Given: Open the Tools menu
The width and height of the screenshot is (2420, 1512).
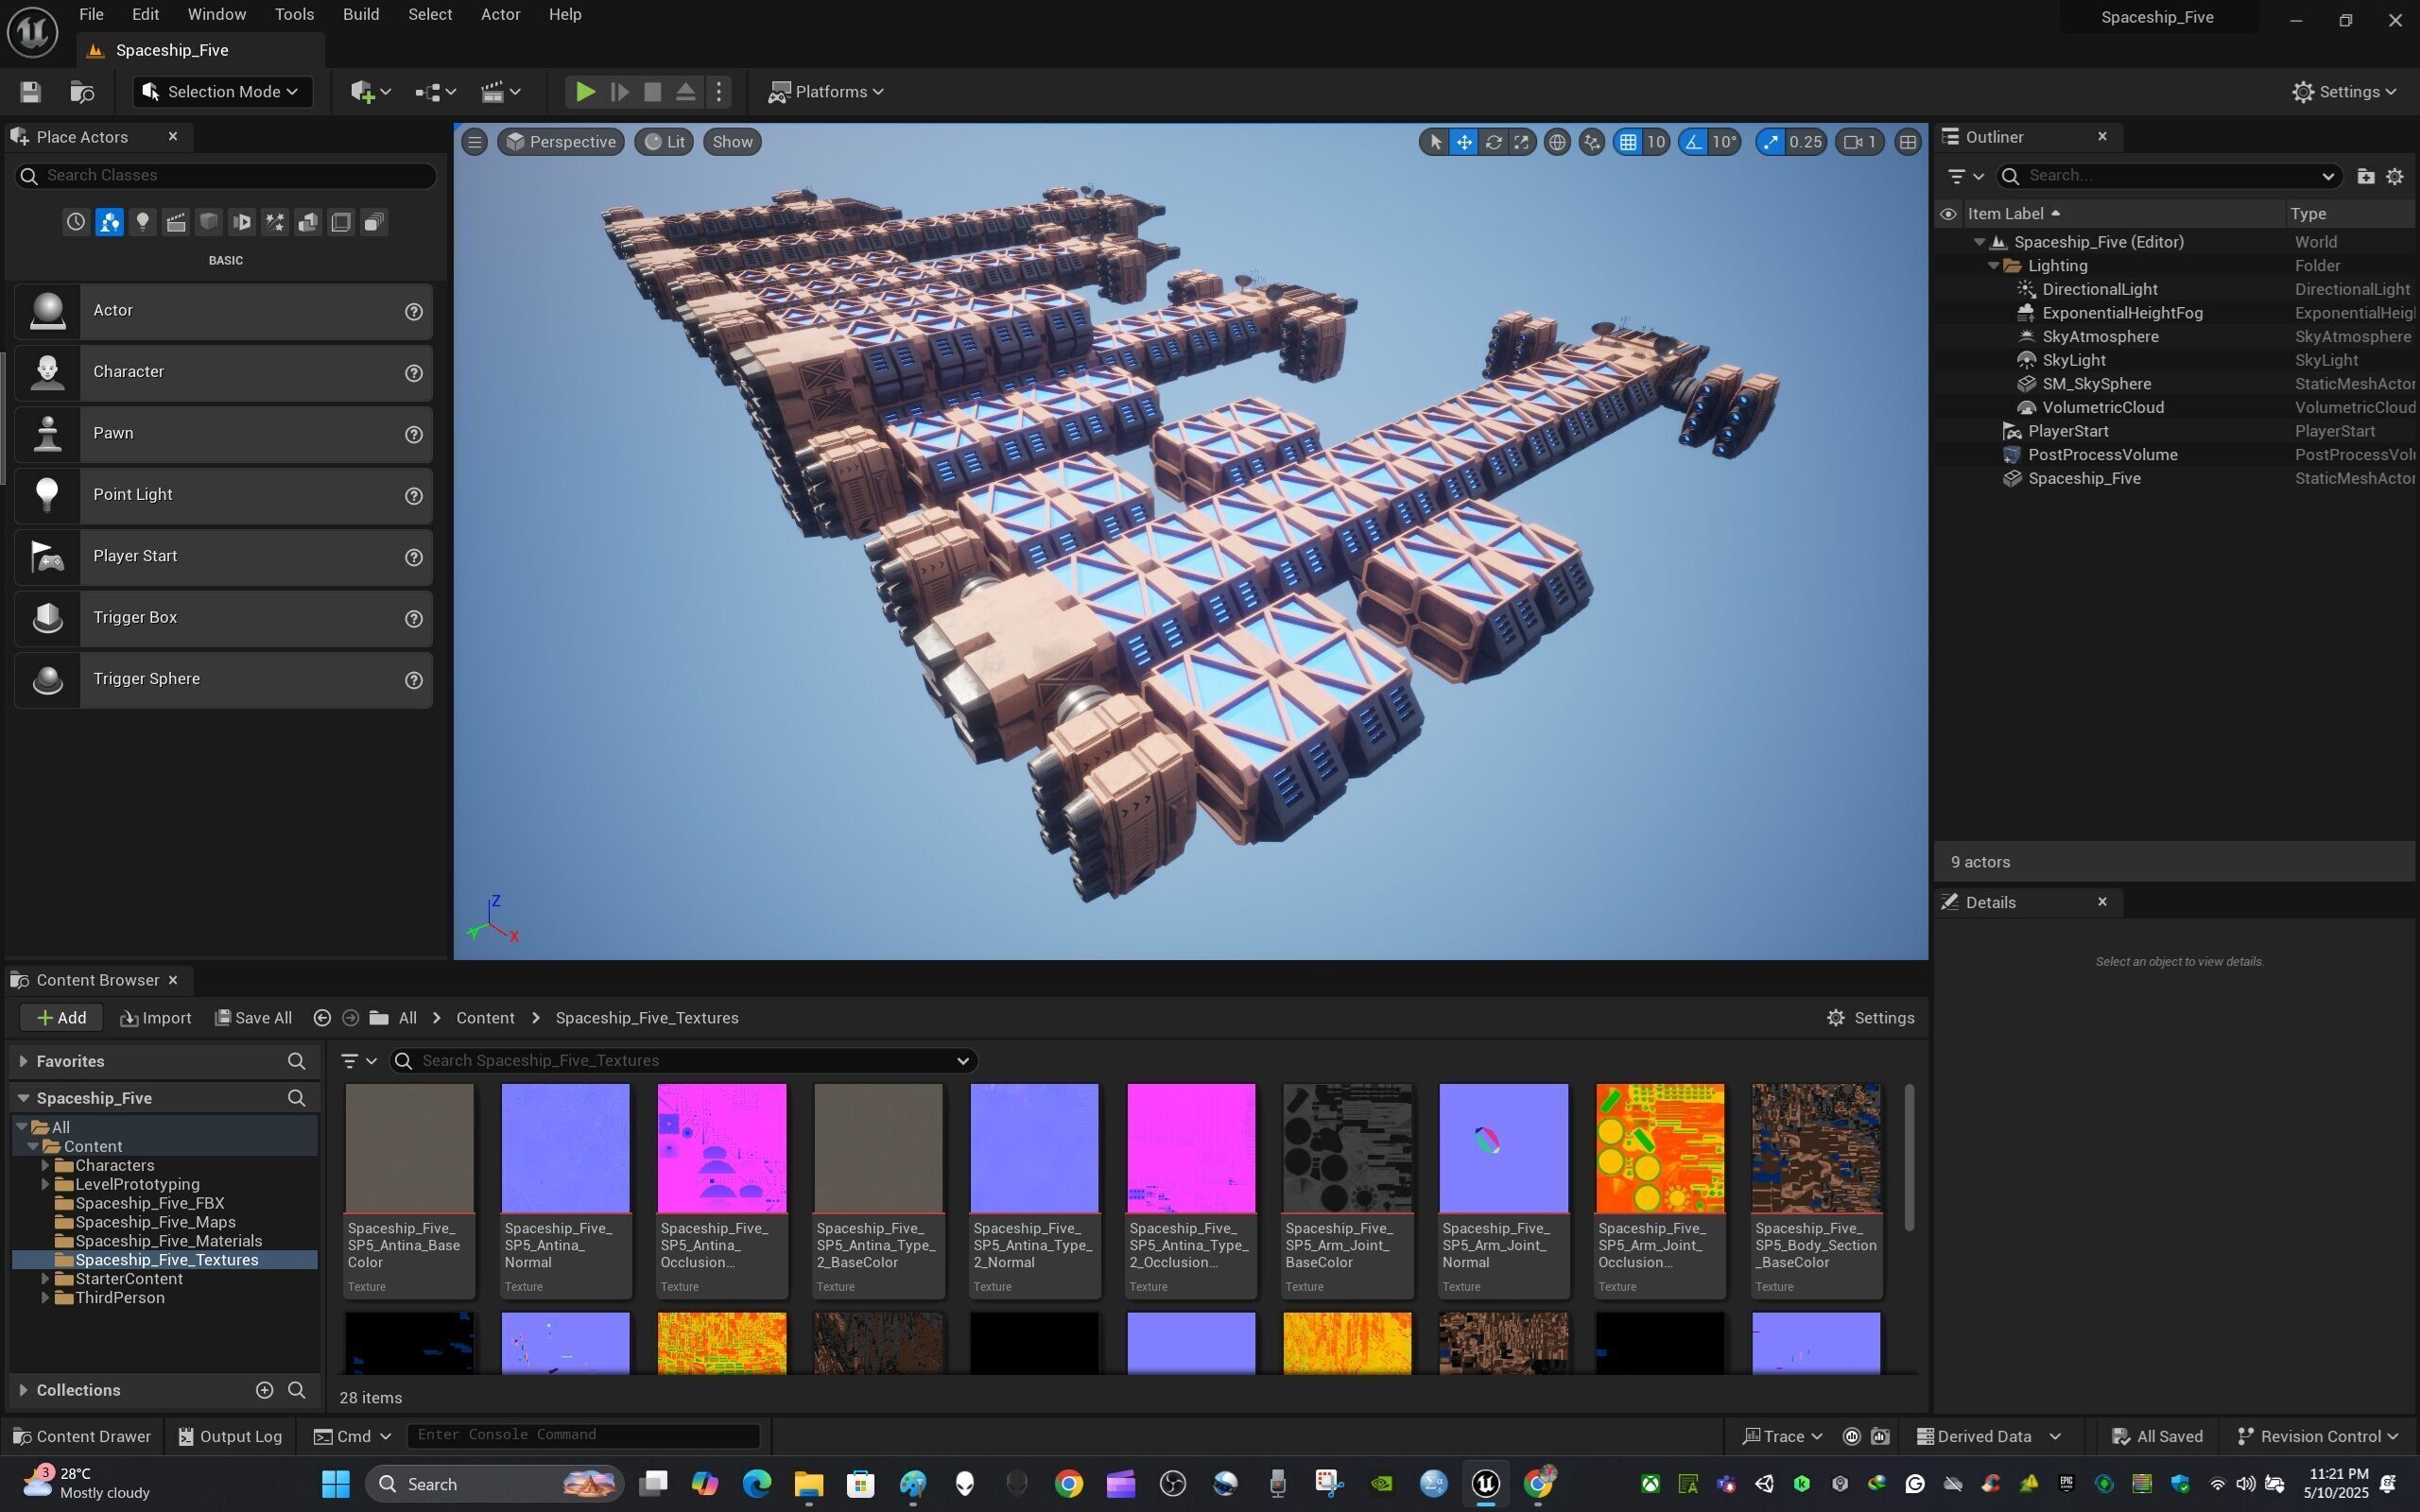Looking at the screenshot, I should pos(294,15).
